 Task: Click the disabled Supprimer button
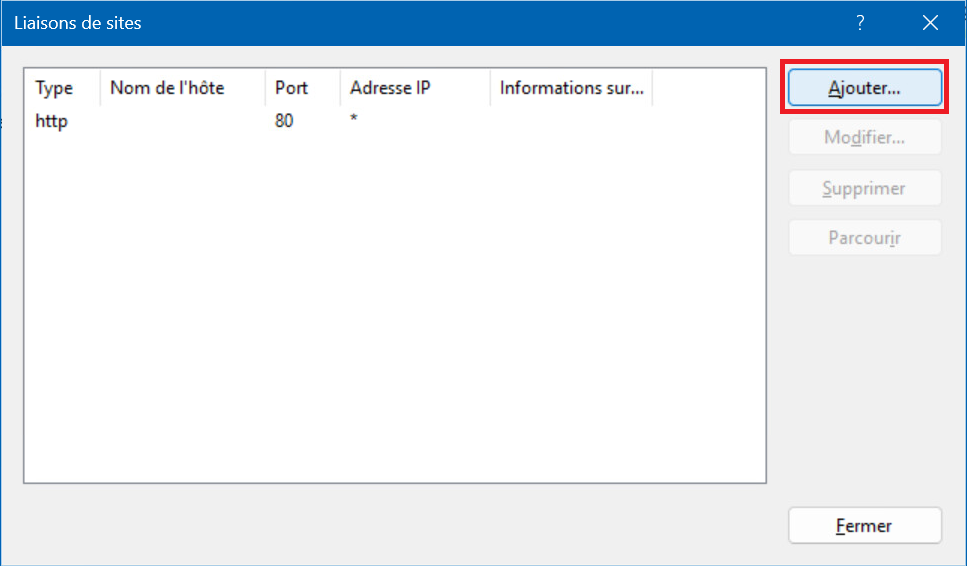tap(864, 188)
